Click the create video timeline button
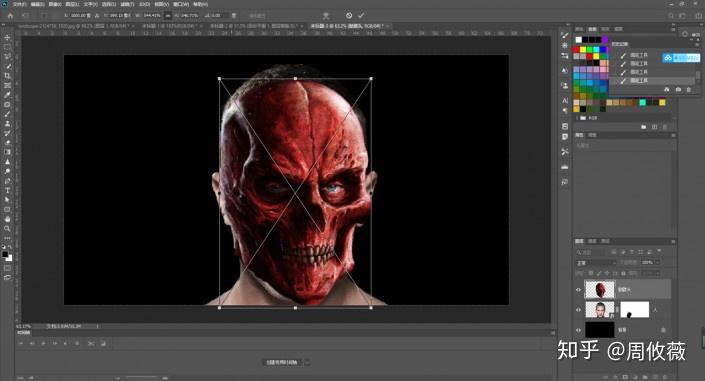 282,362
